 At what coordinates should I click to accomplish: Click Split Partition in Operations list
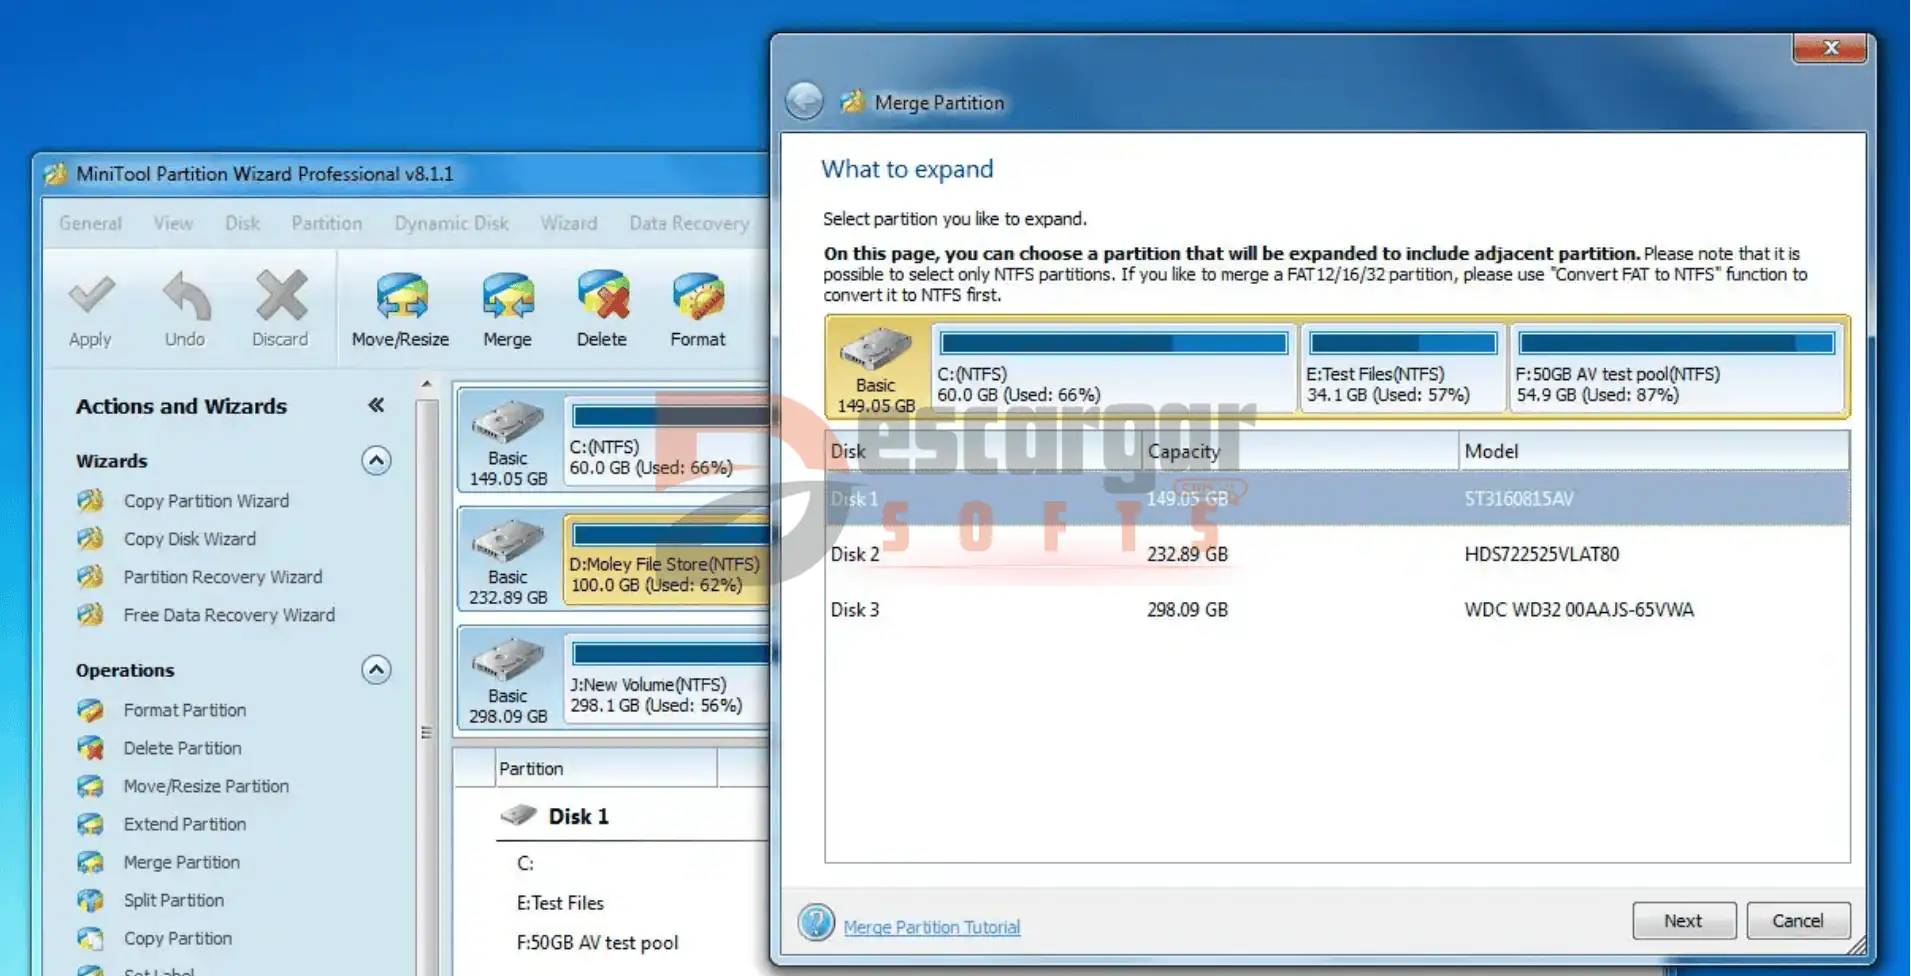[x=173, y=900]
